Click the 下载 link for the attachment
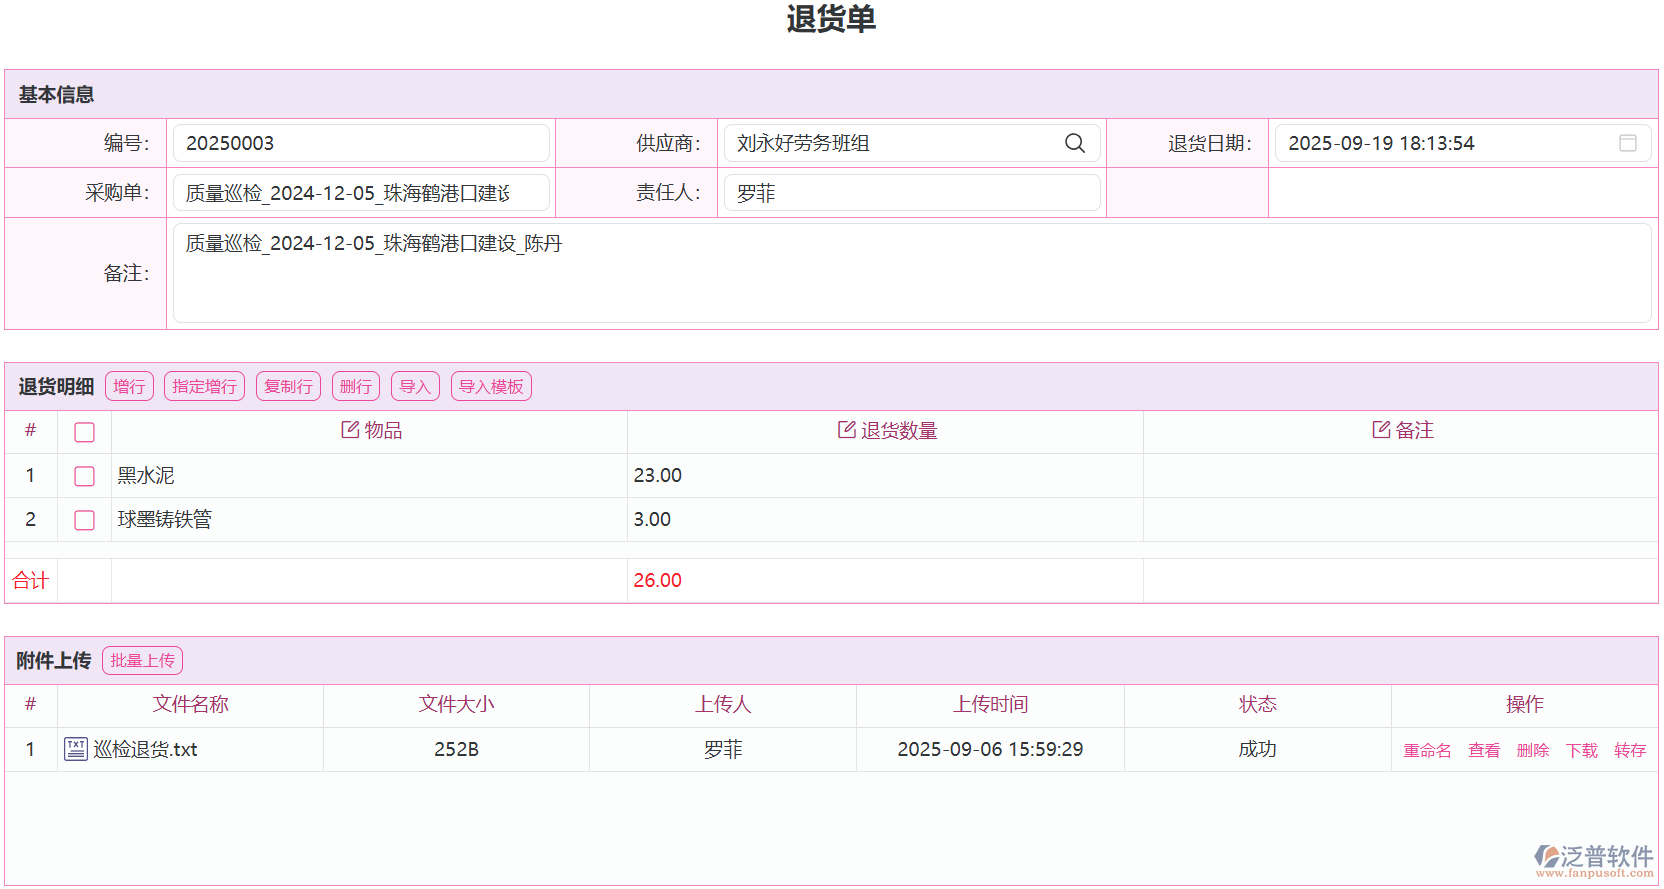Screen dimensions: 1664x889 1581,750
